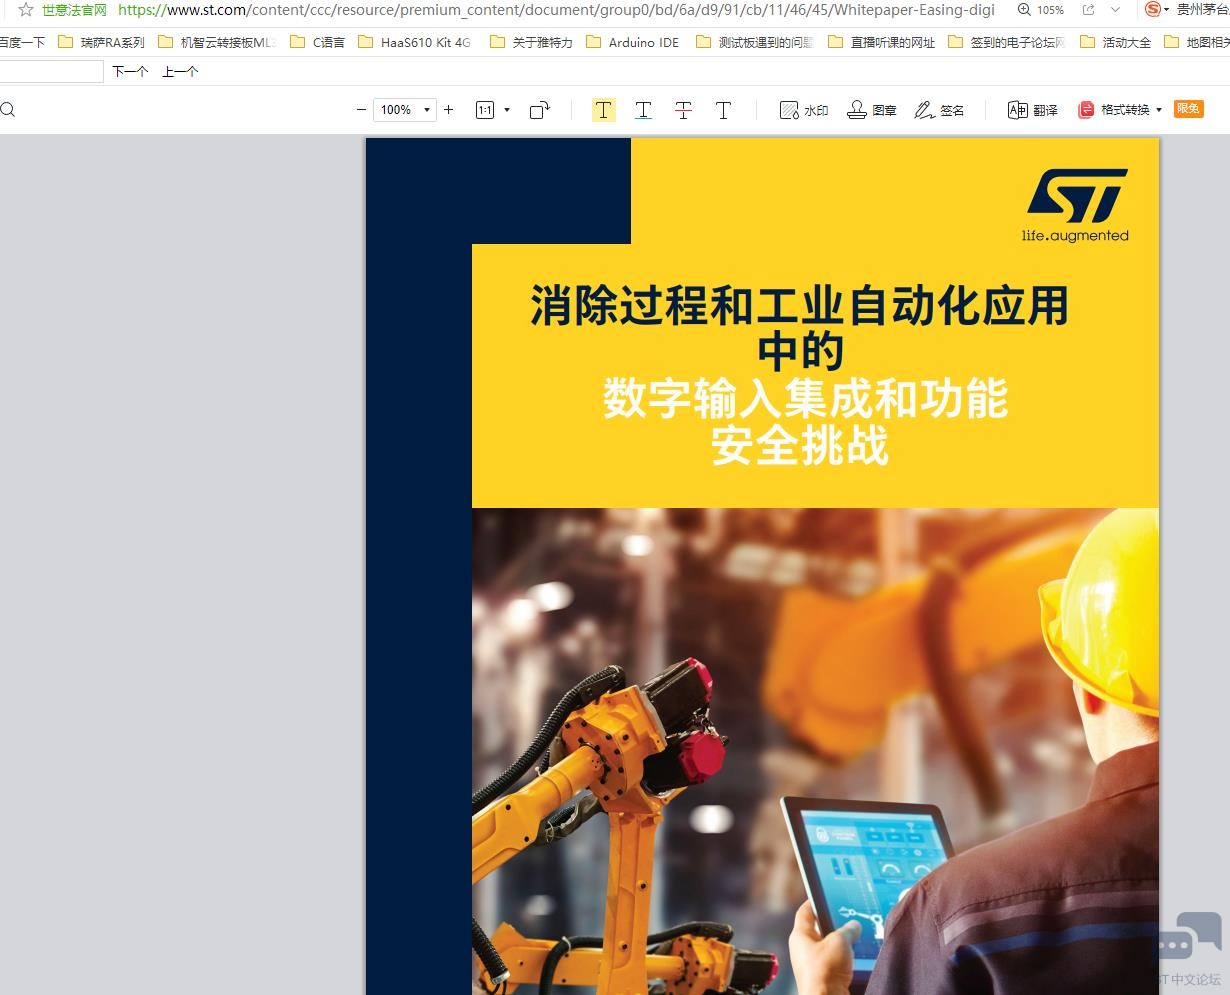Click the find text input field
This screenshot has height=995, width=1230.
pos(50,72)
